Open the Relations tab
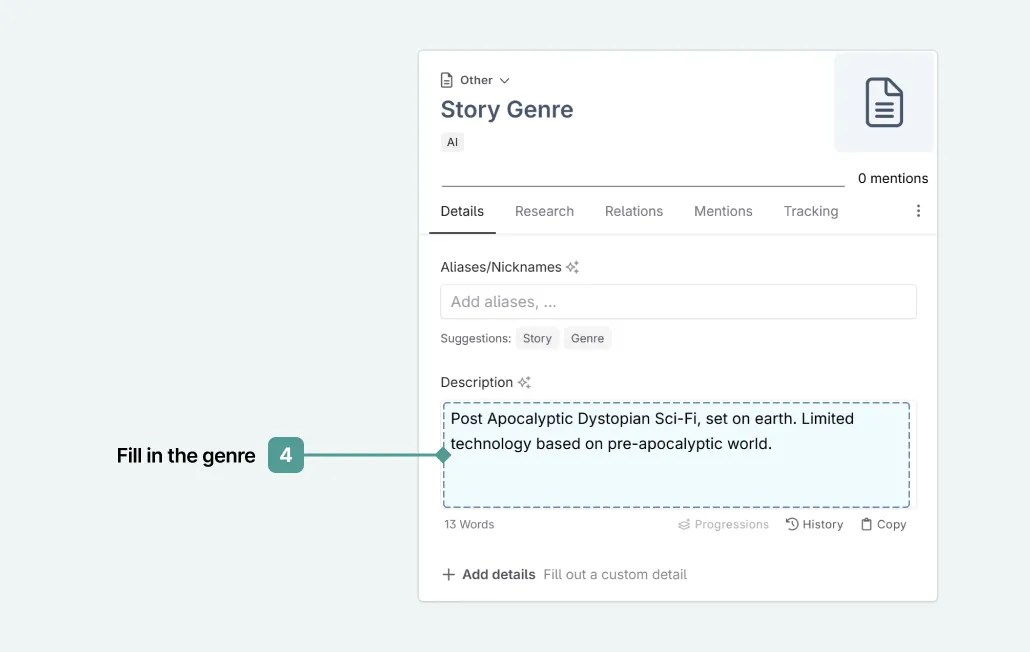This screenshot has width=1030, height=652. click(x=634, y=211)
